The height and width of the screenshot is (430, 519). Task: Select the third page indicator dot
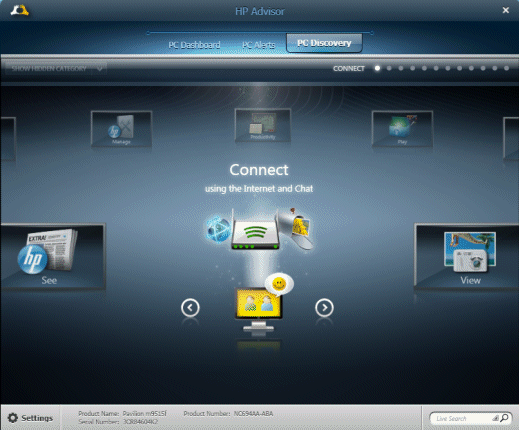tap(401, 68)
